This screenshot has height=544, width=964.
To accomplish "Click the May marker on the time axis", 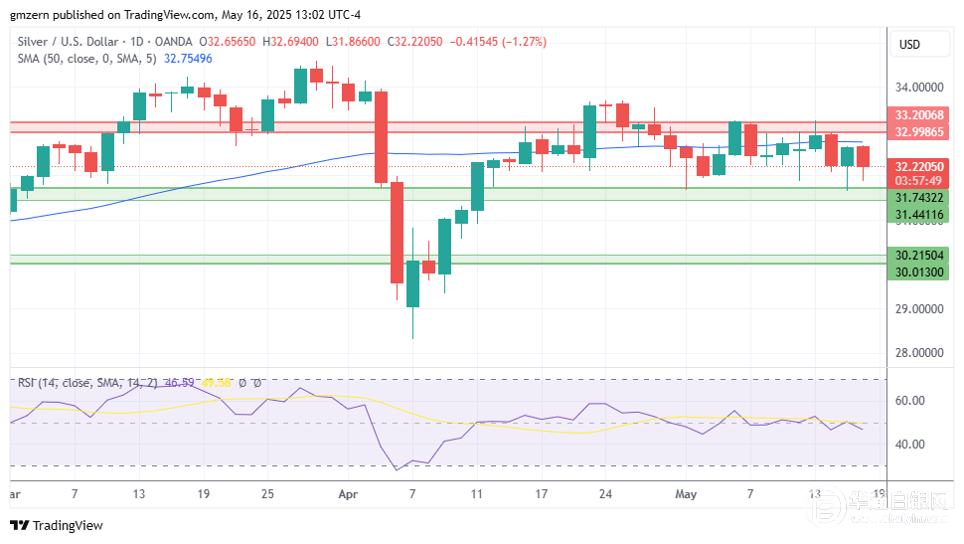I will point(685,494).
